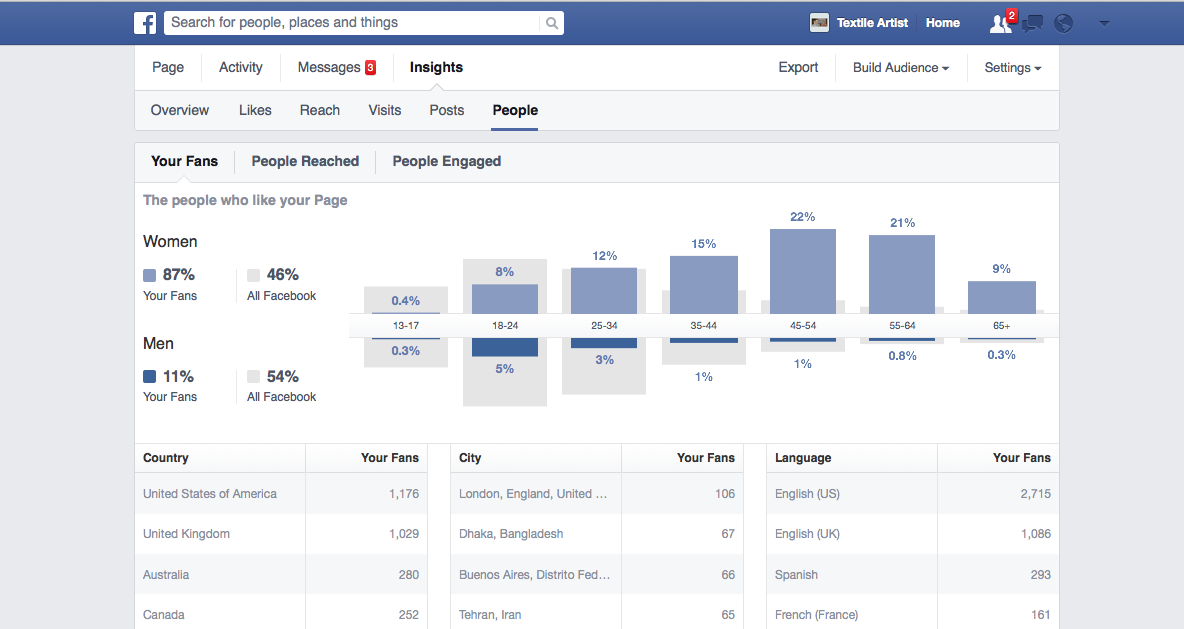Click the Men 54% All Facebook swatch

(x=254, y=376)
